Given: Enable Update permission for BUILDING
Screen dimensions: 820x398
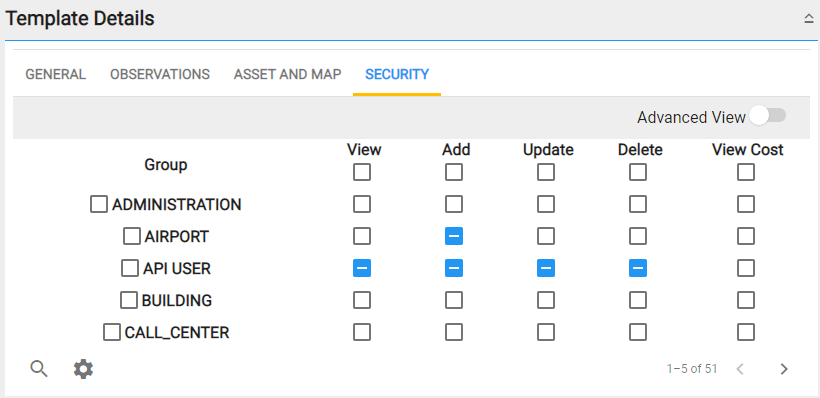Looking at the screenshot, I should (546, 300).
